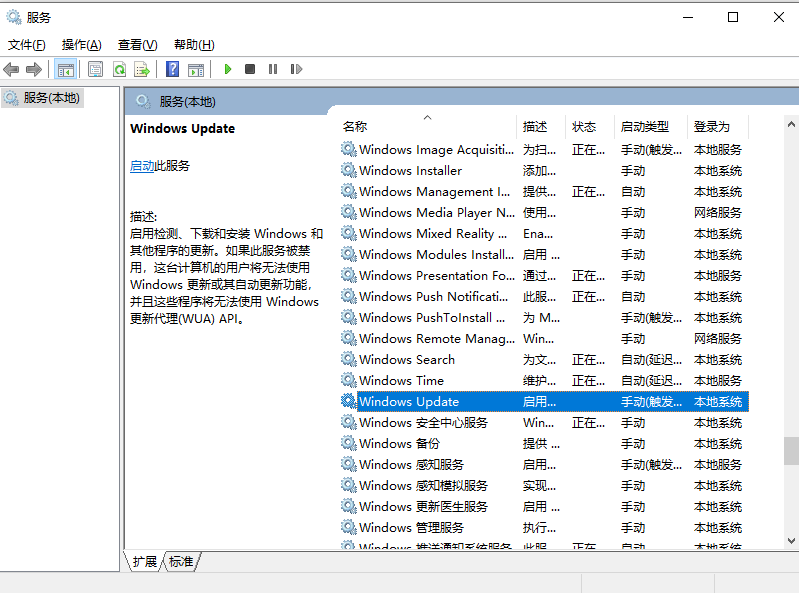Image resolution: width=799 pixels, height=593 pixels.
Task: Select Windows 感知服务 row
Action: coord(544,464)
